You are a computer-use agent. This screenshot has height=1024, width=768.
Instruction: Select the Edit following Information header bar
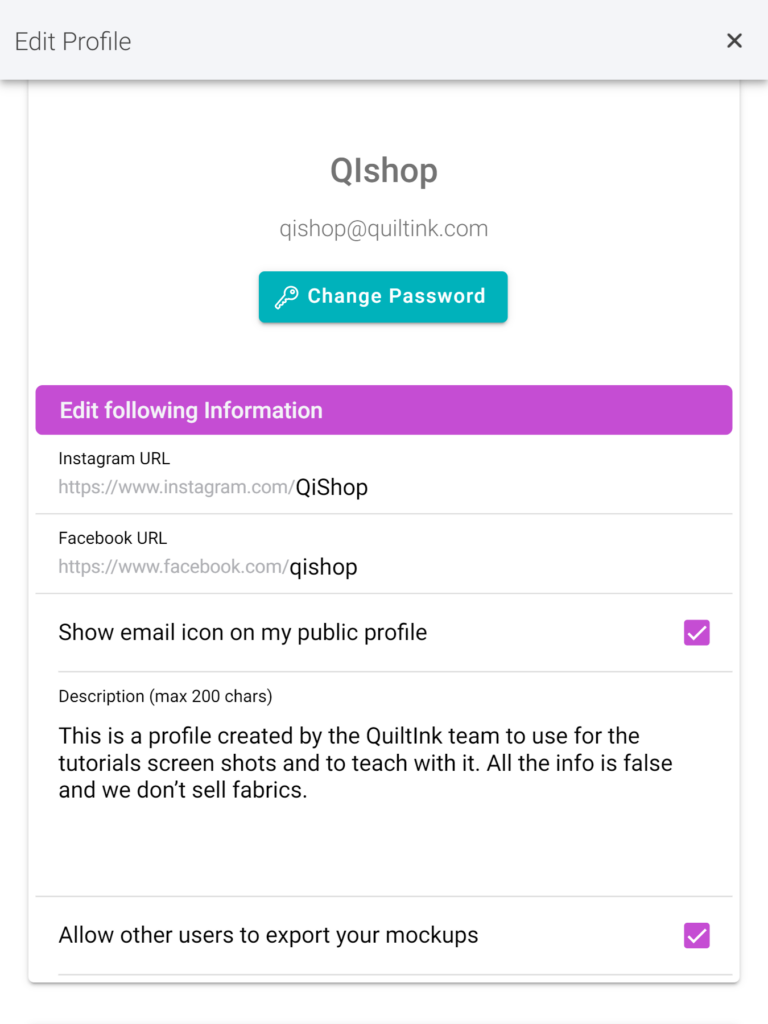click(x=383, y=410)
